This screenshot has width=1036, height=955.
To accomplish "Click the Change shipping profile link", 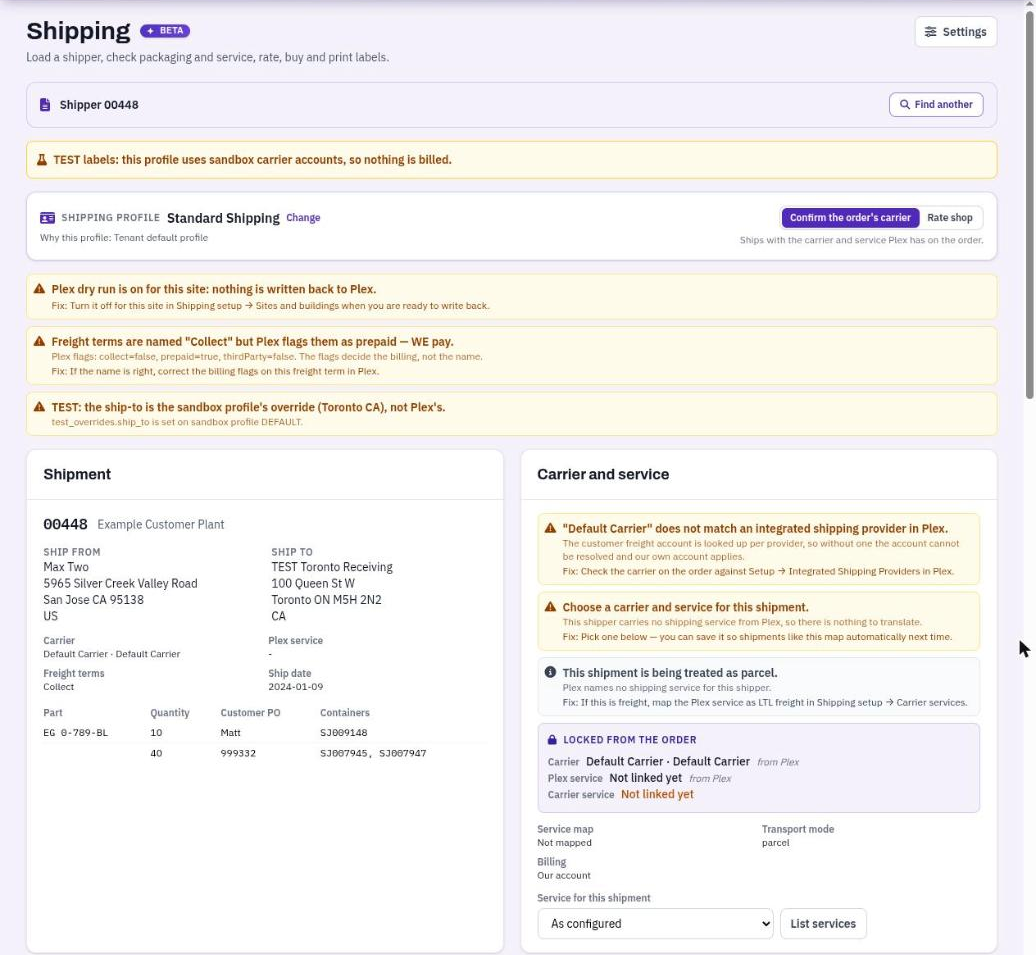I will 303,217.
